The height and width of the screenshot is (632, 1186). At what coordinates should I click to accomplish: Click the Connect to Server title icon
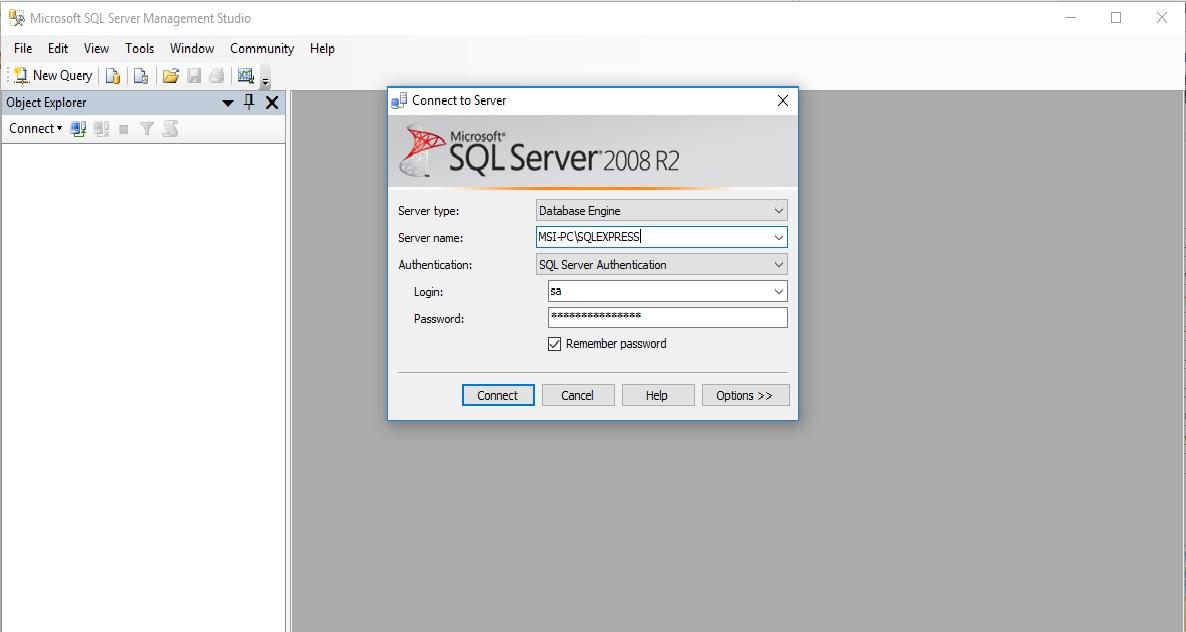coord(399,101)
